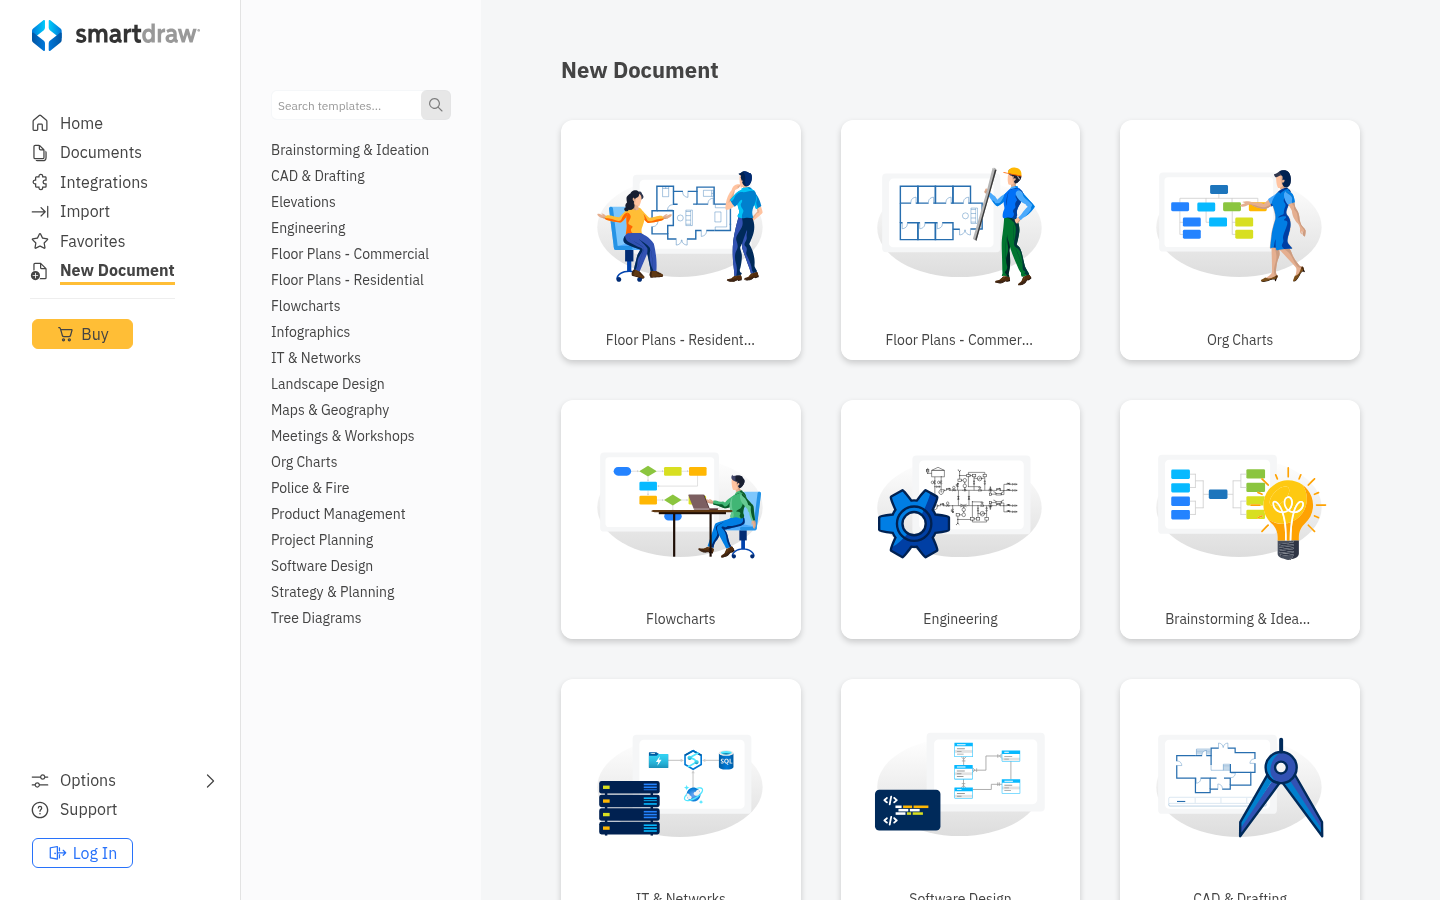Screen dimensions: 1440x900
Task: Choose Police & Fire category
Action: (310, 488)
